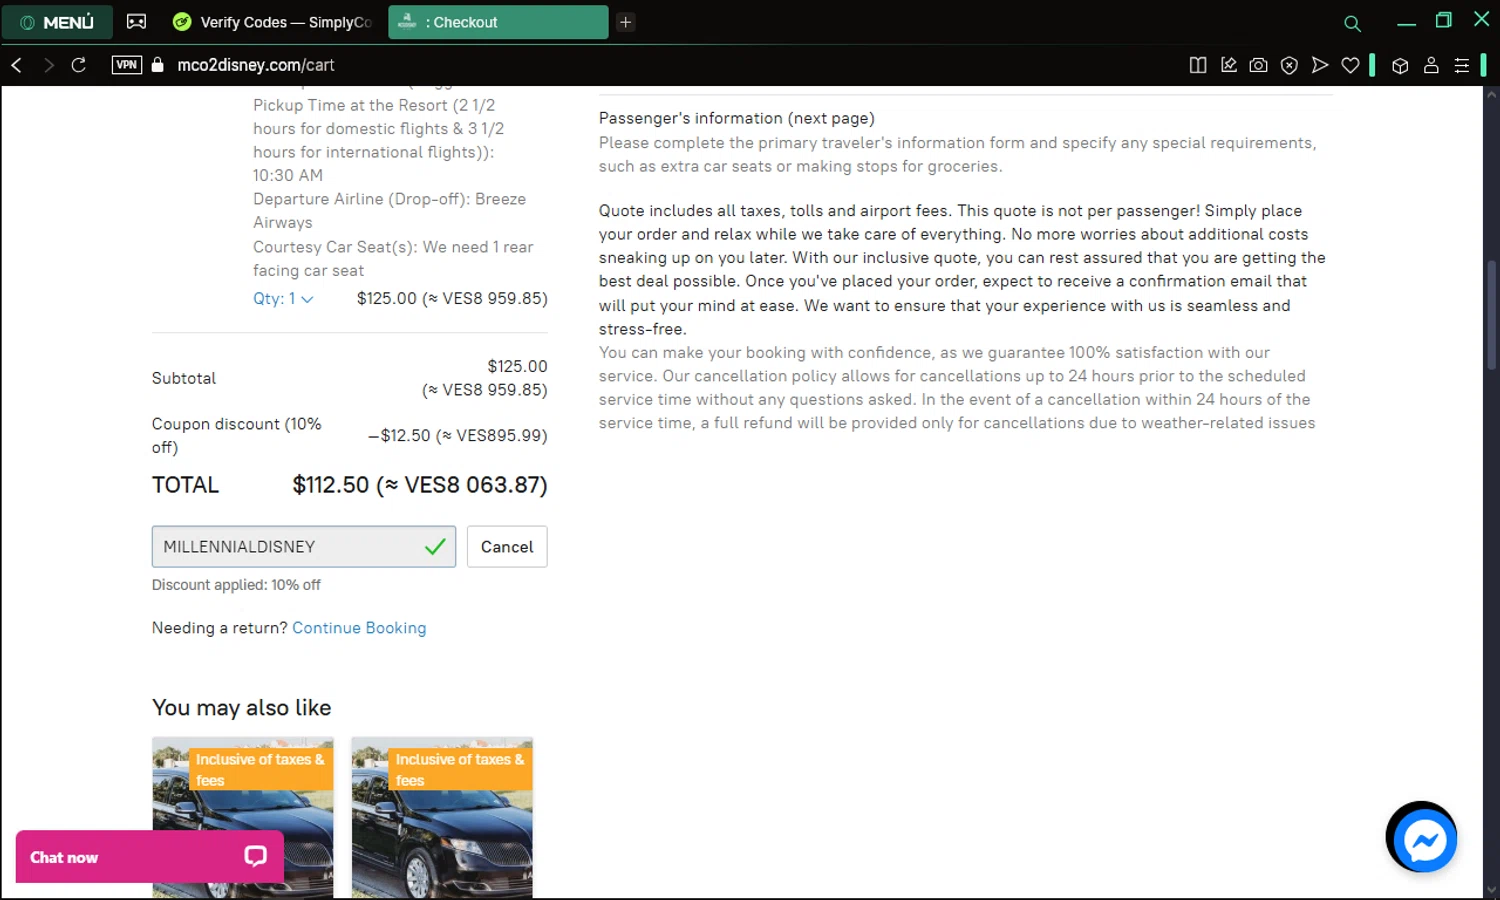Click the page vertical scrollbar
Viewport: 1500px width, 900px height.
click(x=1491, y=315)
